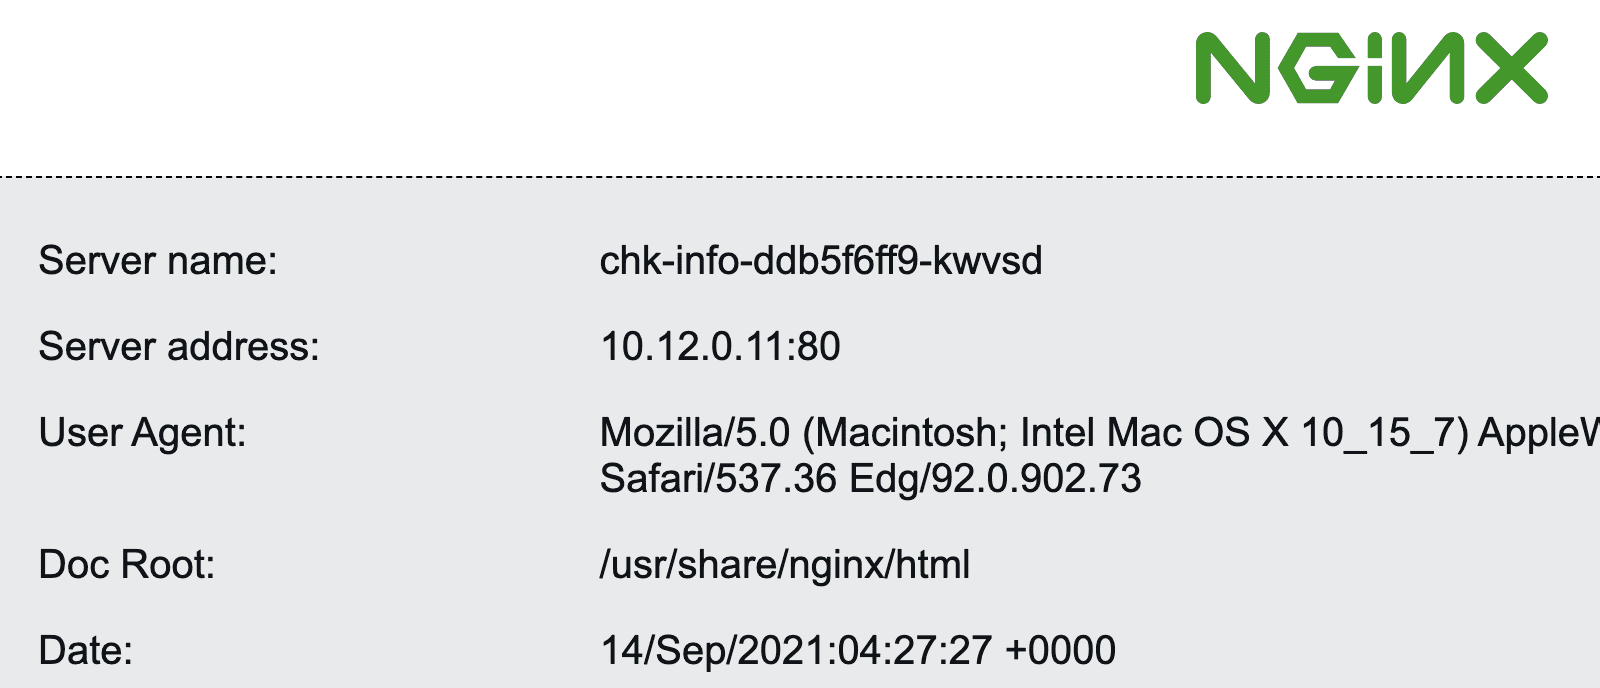Click the Safari/537.36 text
The width and height of the screenshot is (1600, 688).
point(718,479)
